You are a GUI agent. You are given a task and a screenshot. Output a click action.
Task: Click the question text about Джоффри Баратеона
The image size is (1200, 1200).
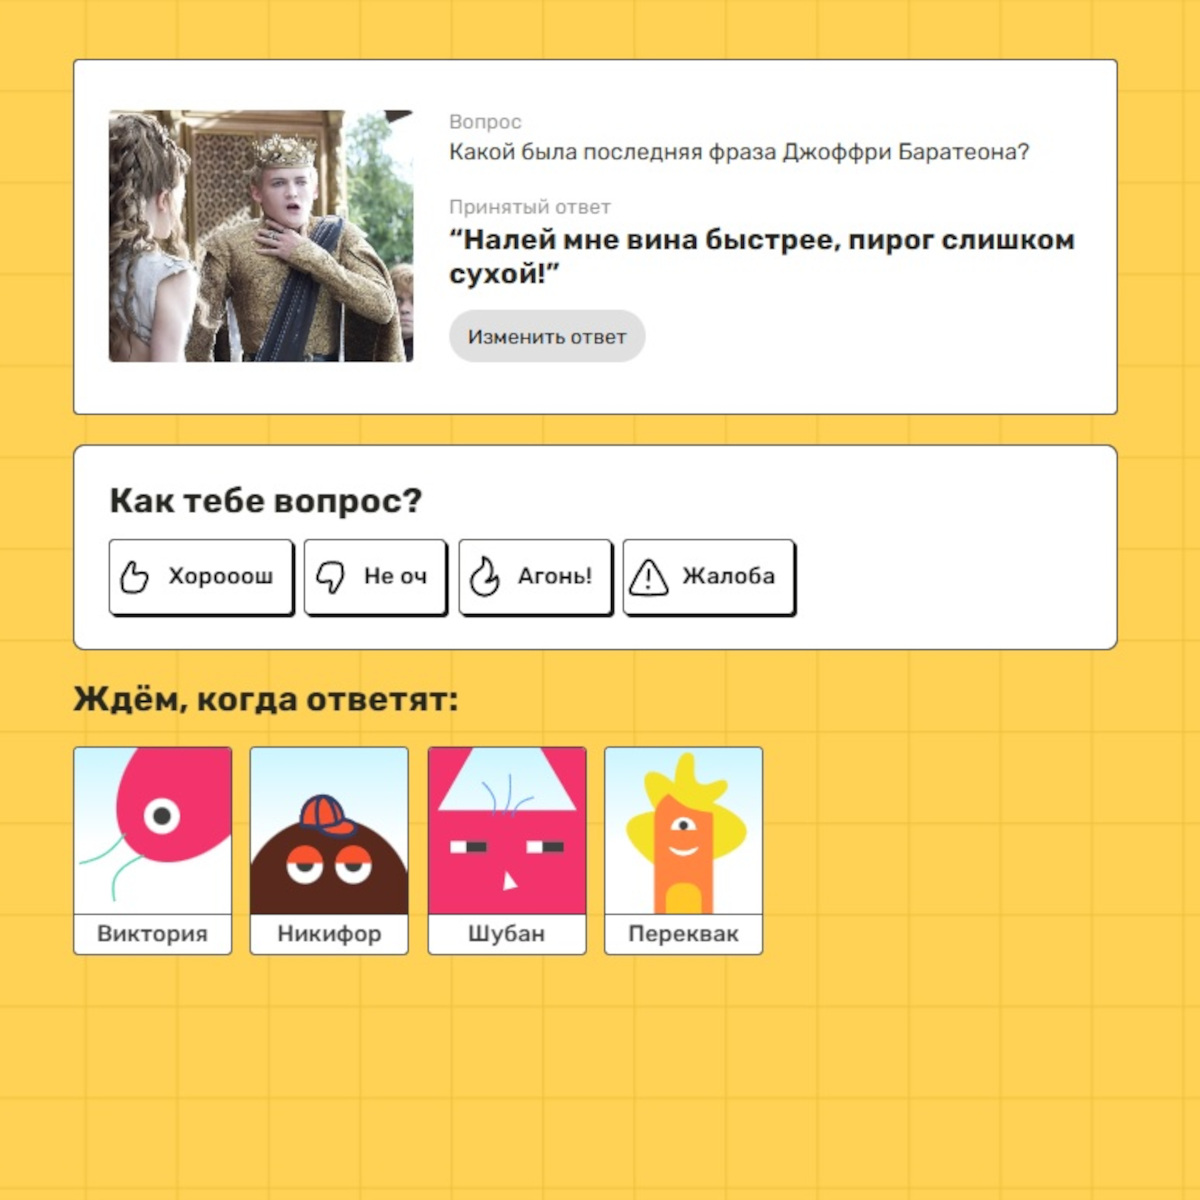[739, 152]
